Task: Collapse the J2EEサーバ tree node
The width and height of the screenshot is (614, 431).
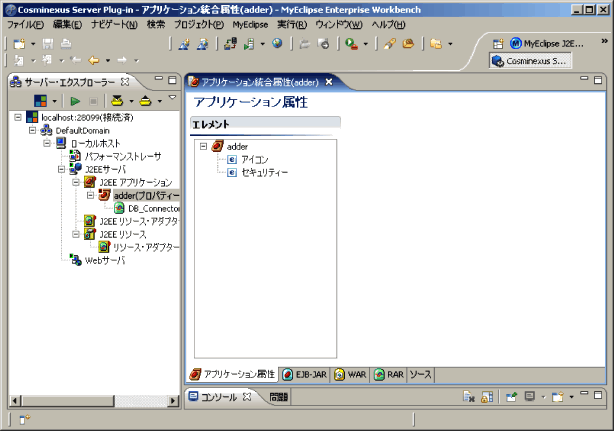Action: pyautogui.click(x=61, y=170)
